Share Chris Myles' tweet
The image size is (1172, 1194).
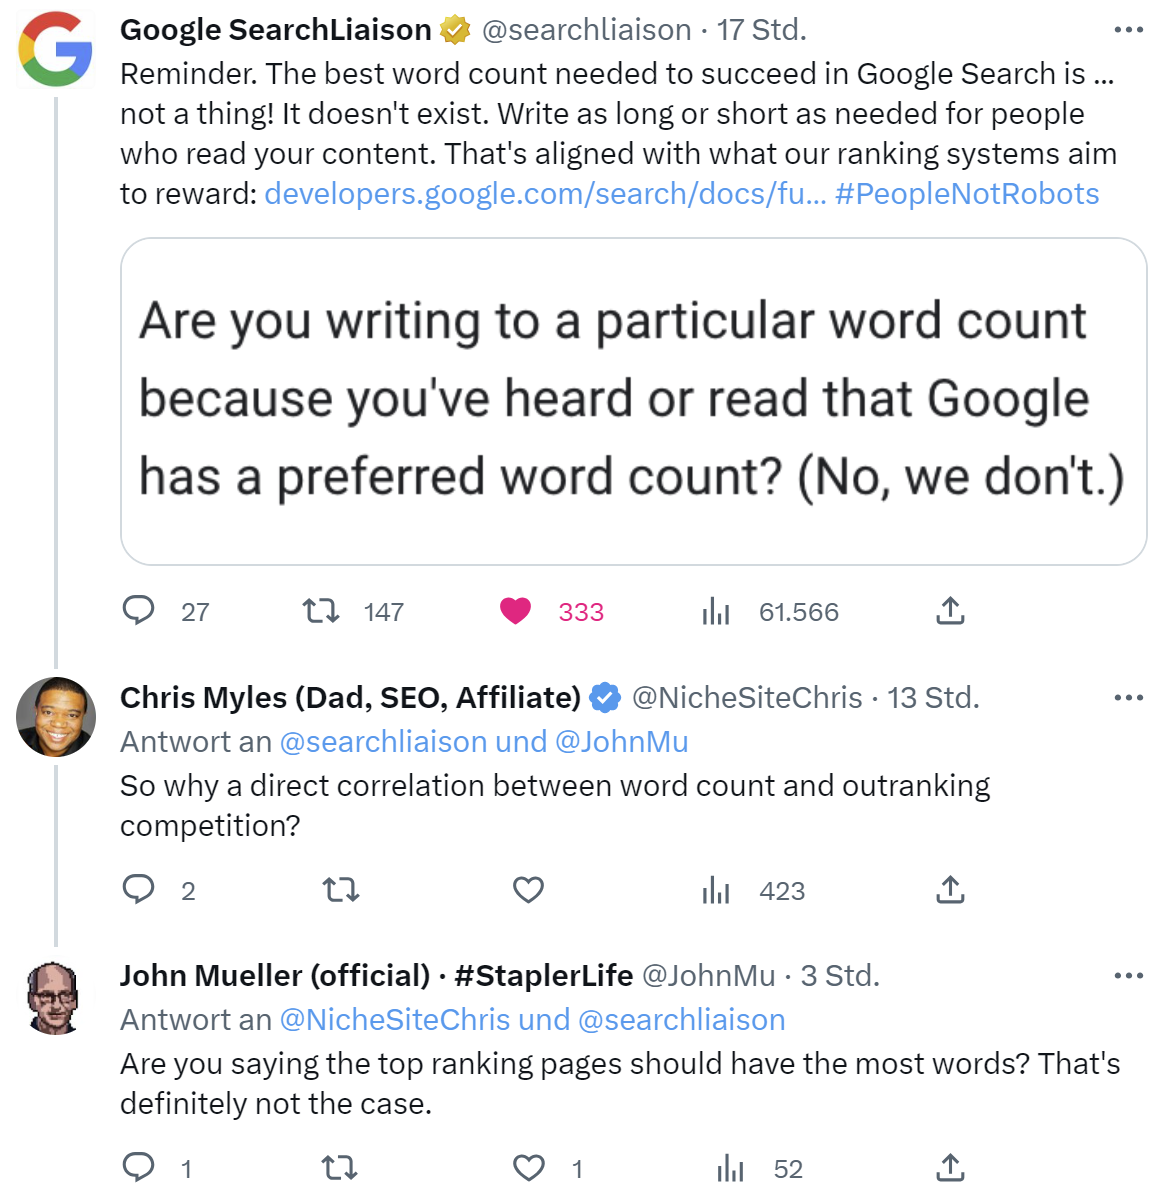[950, 889]
